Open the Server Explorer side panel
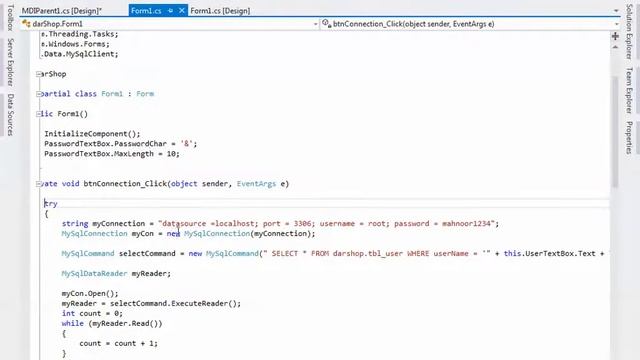 11,62
